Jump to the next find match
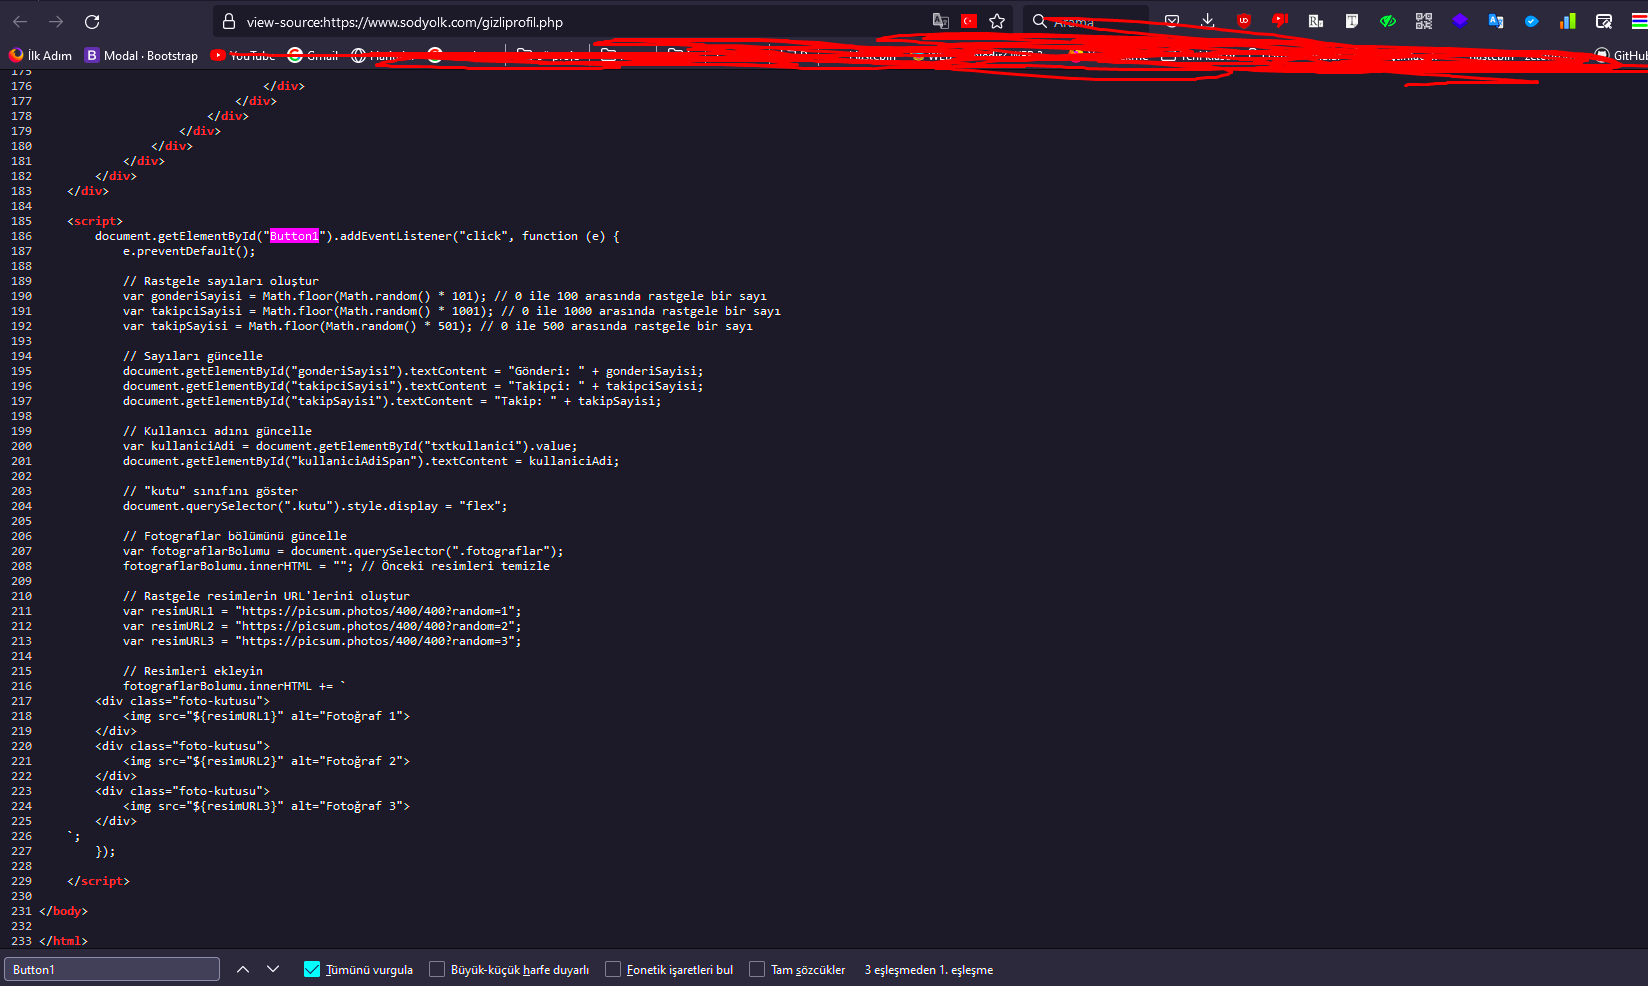 pyautogui.click(x=273, y=969)
